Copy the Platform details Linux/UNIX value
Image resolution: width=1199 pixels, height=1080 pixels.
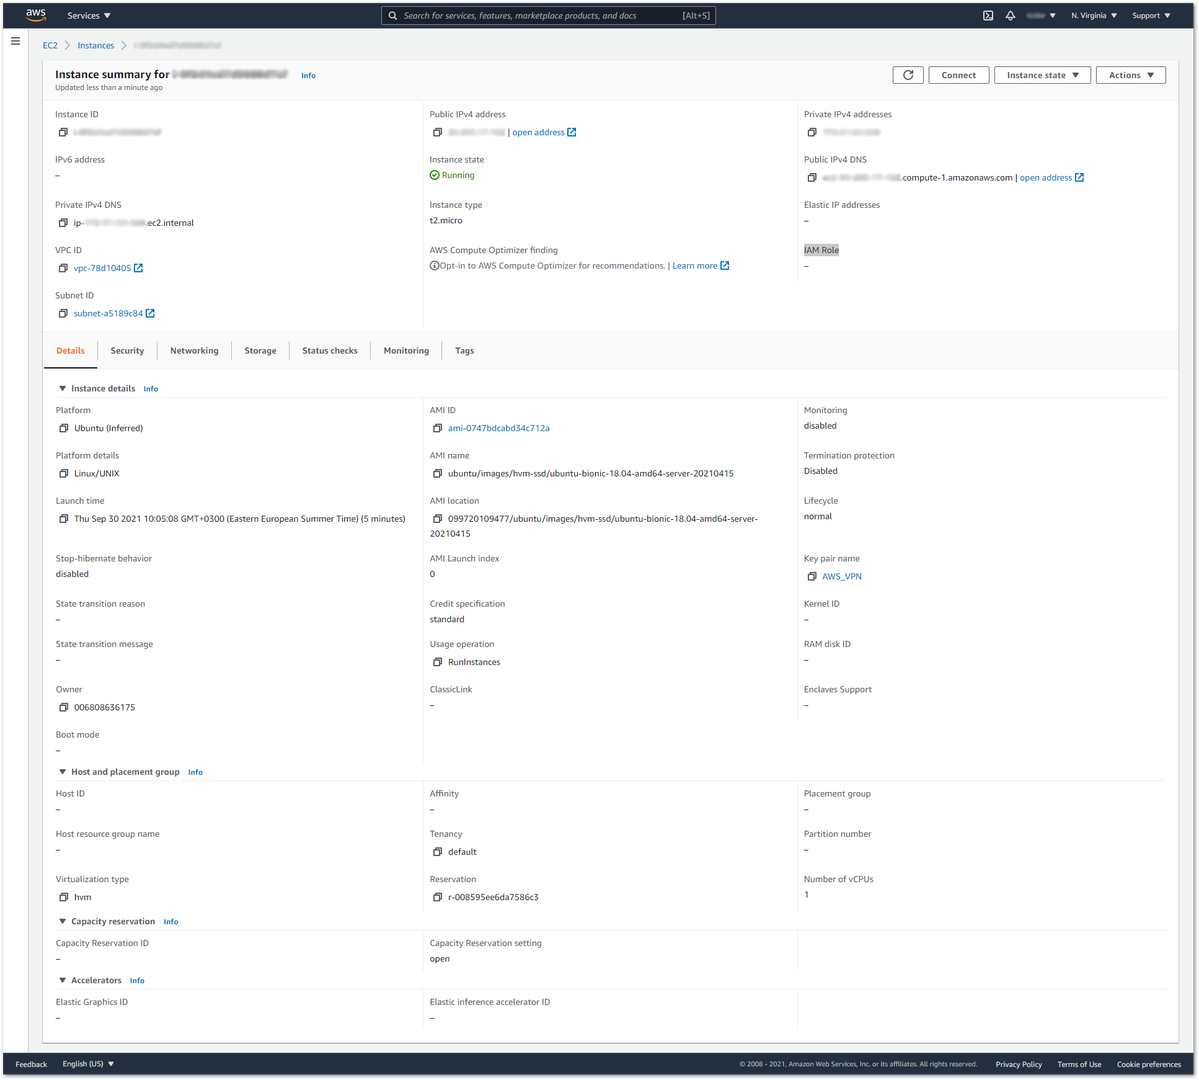click(63, 473)
